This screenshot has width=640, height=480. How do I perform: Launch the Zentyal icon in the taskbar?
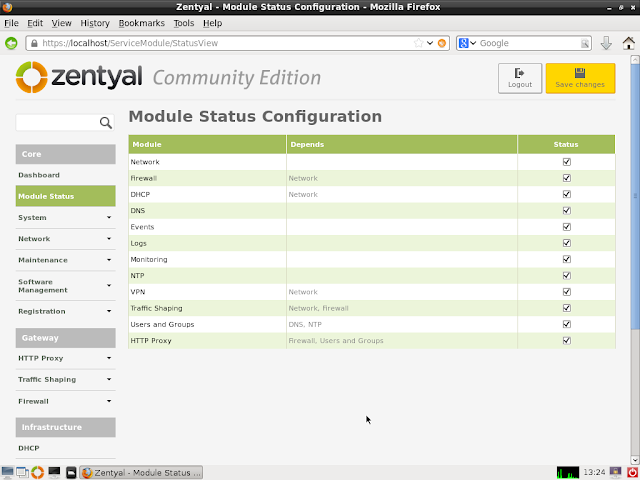38,472
